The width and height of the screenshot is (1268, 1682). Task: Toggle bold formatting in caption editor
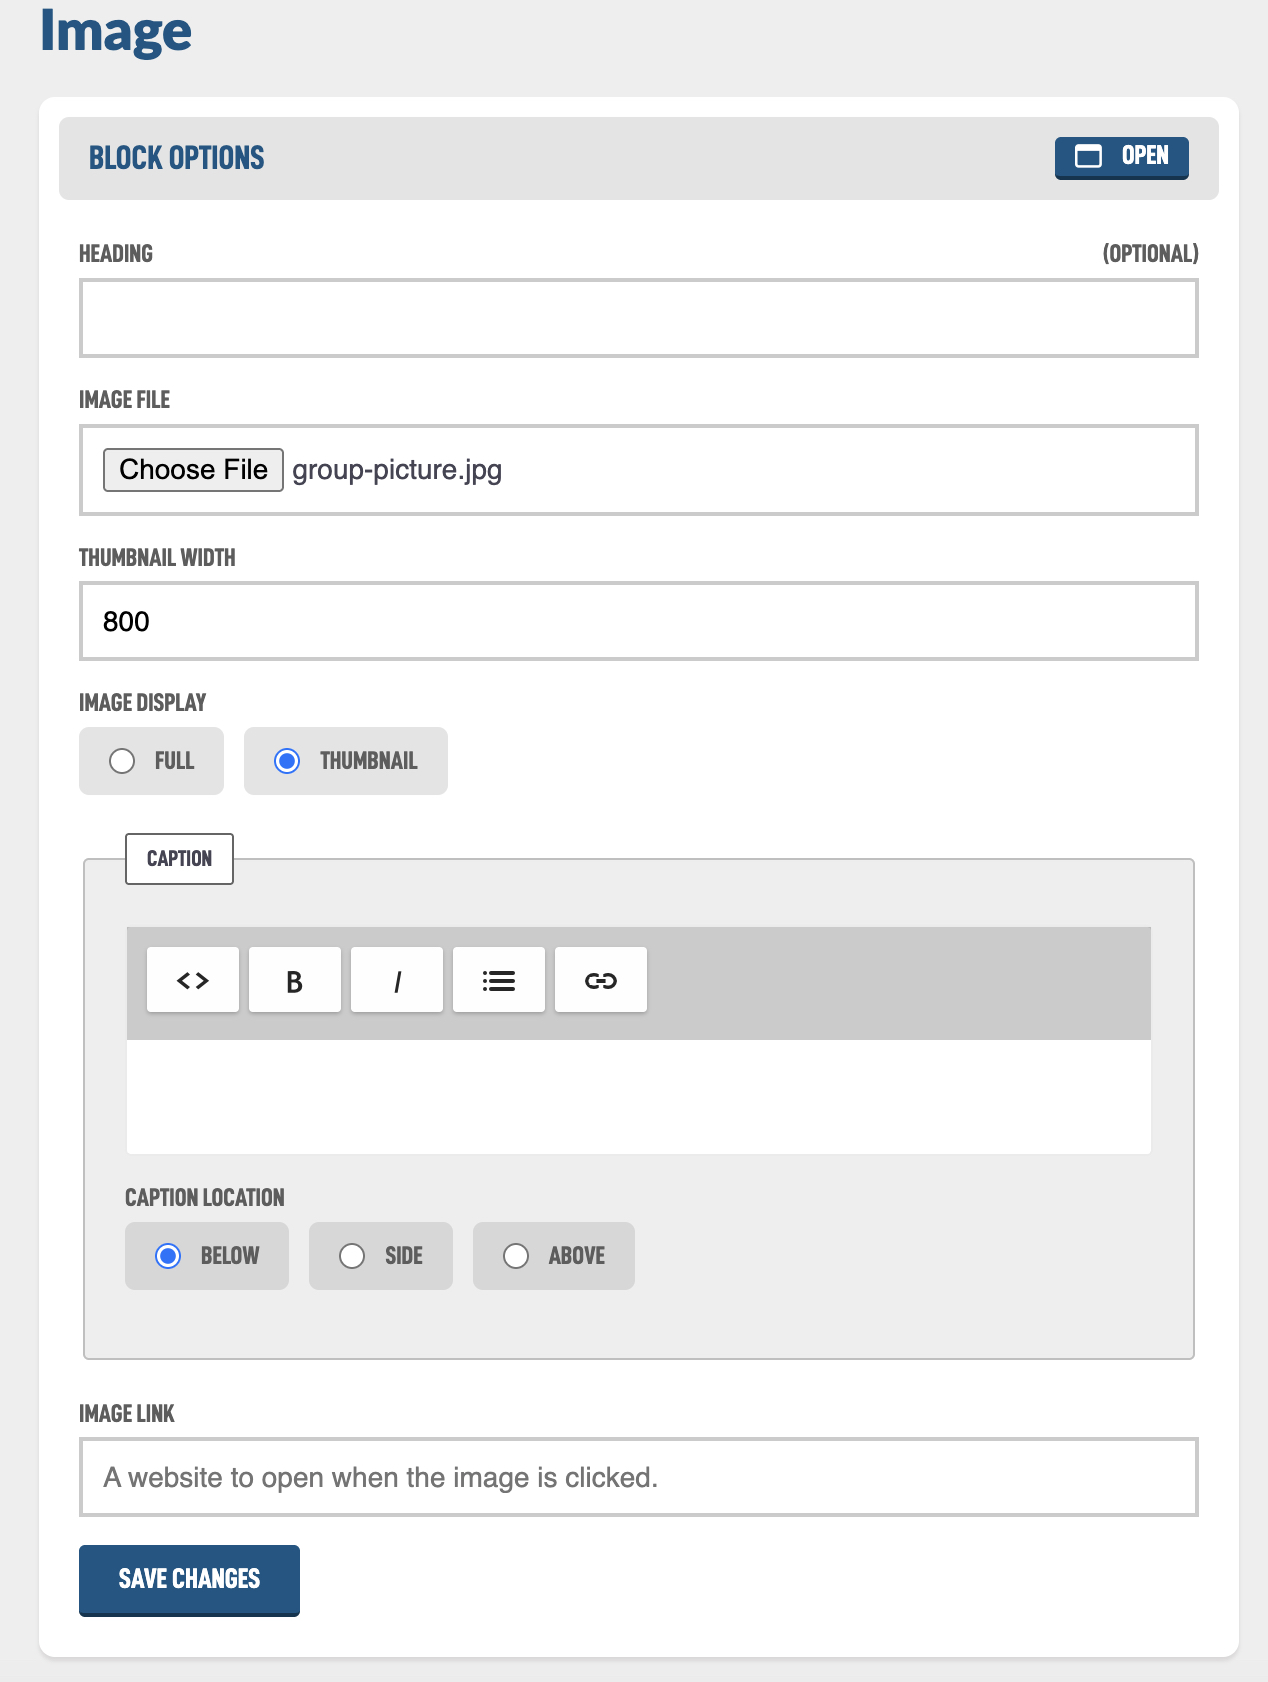click(295, 980)
